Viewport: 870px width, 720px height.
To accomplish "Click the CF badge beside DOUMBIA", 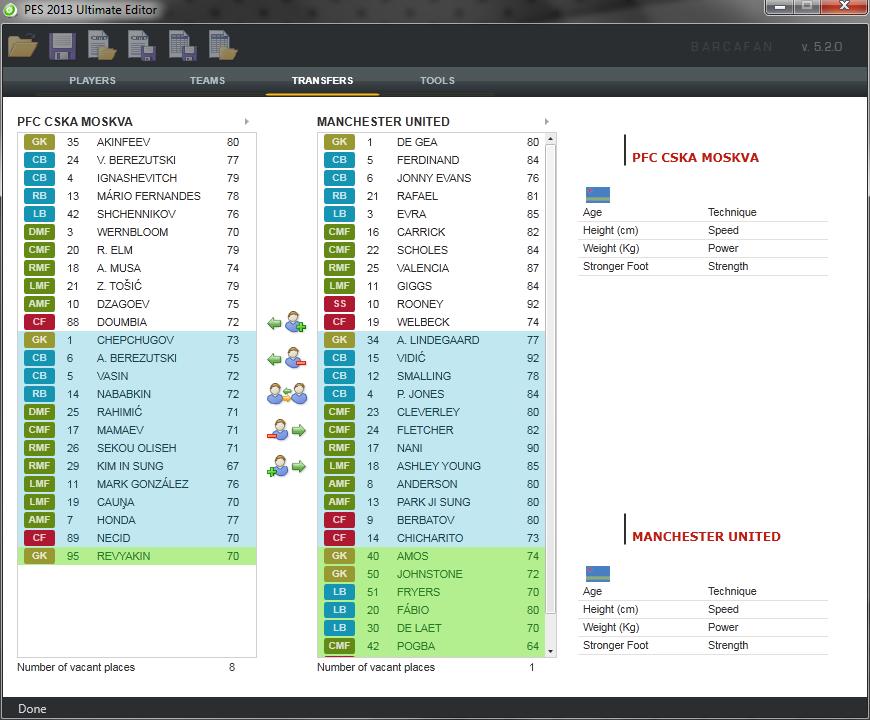I will pos(39,322).
